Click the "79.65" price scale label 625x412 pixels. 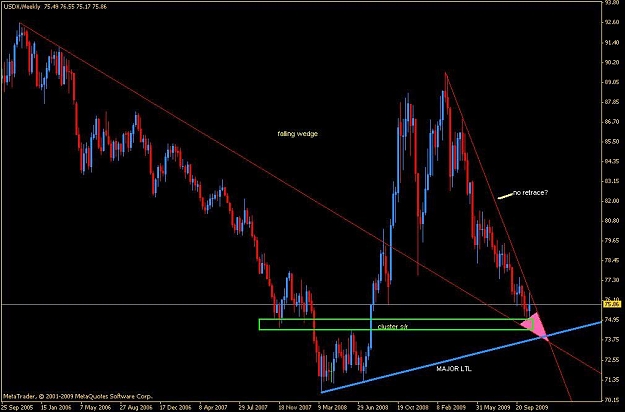[x=612, y=241]
